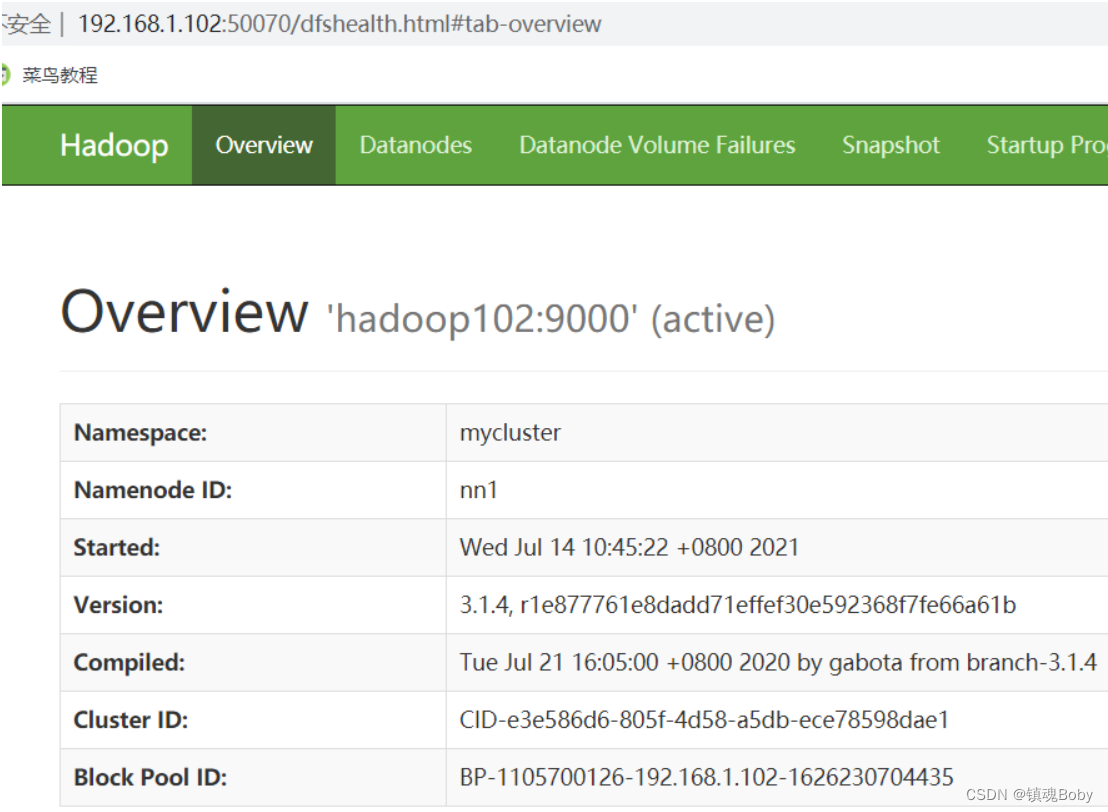Click the Cluster ID: label
Viewport: 1108px width, 812px height.
(x=131, y=719)
